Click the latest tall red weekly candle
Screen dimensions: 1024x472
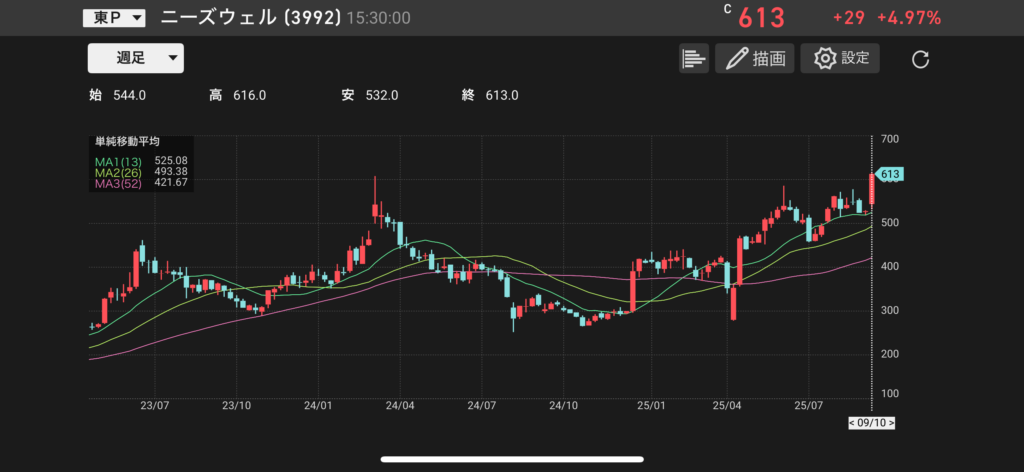pos(872,190)
